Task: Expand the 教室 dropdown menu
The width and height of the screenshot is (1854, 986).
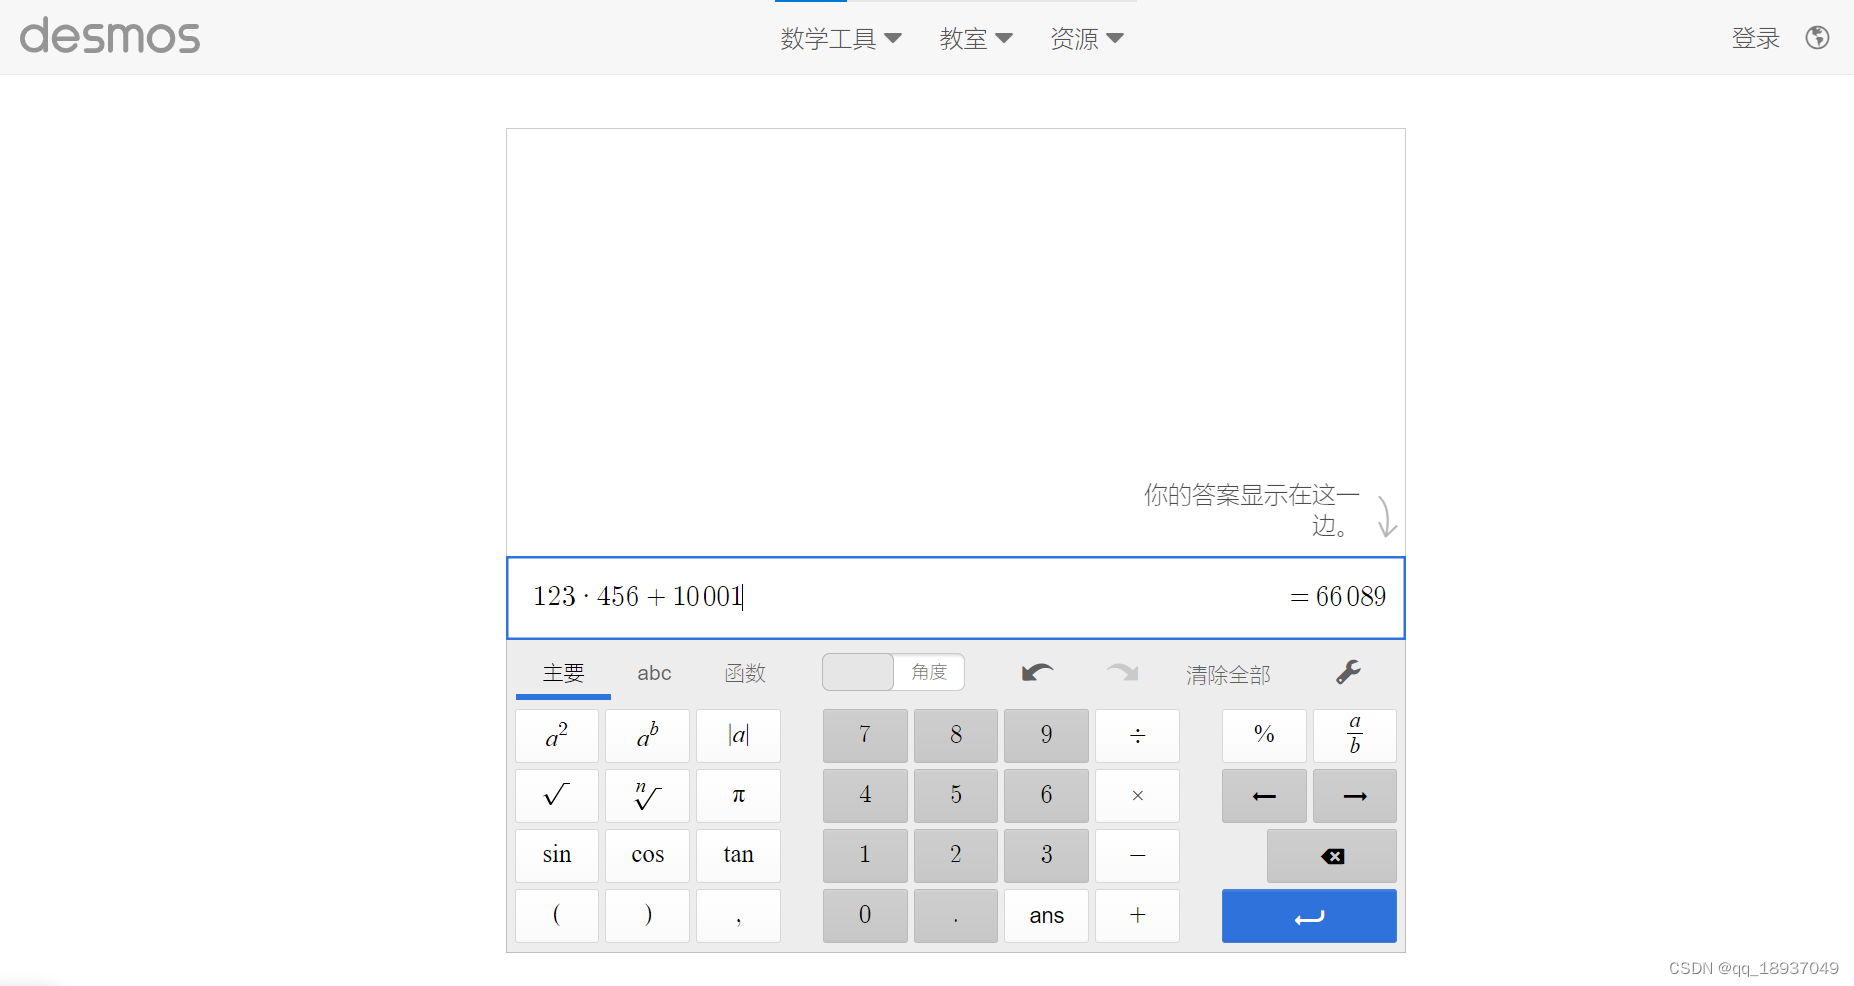Action: (976, 39)
